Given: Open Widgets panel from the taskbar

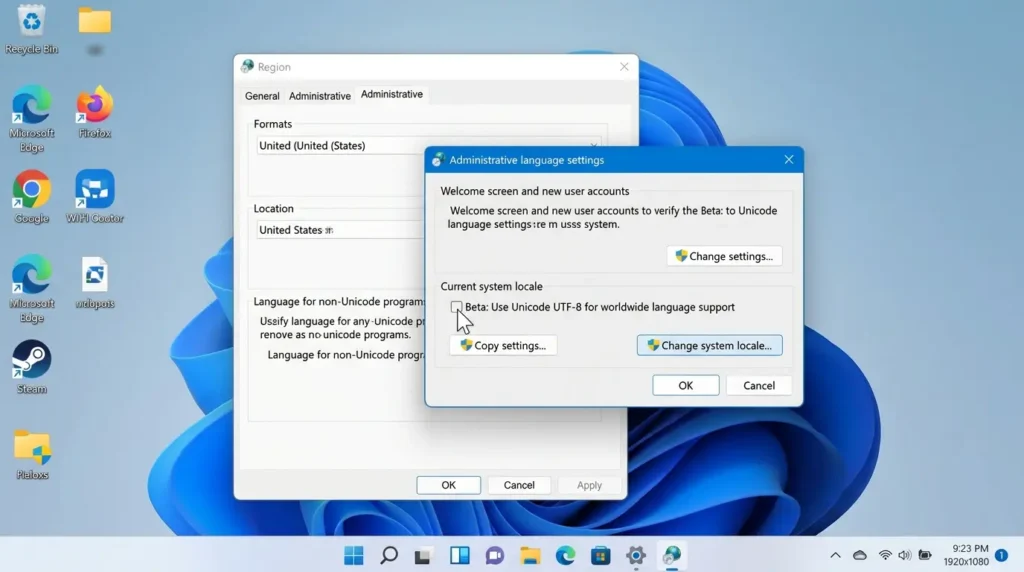Looking at the screenshot, I should coord(460,555).
